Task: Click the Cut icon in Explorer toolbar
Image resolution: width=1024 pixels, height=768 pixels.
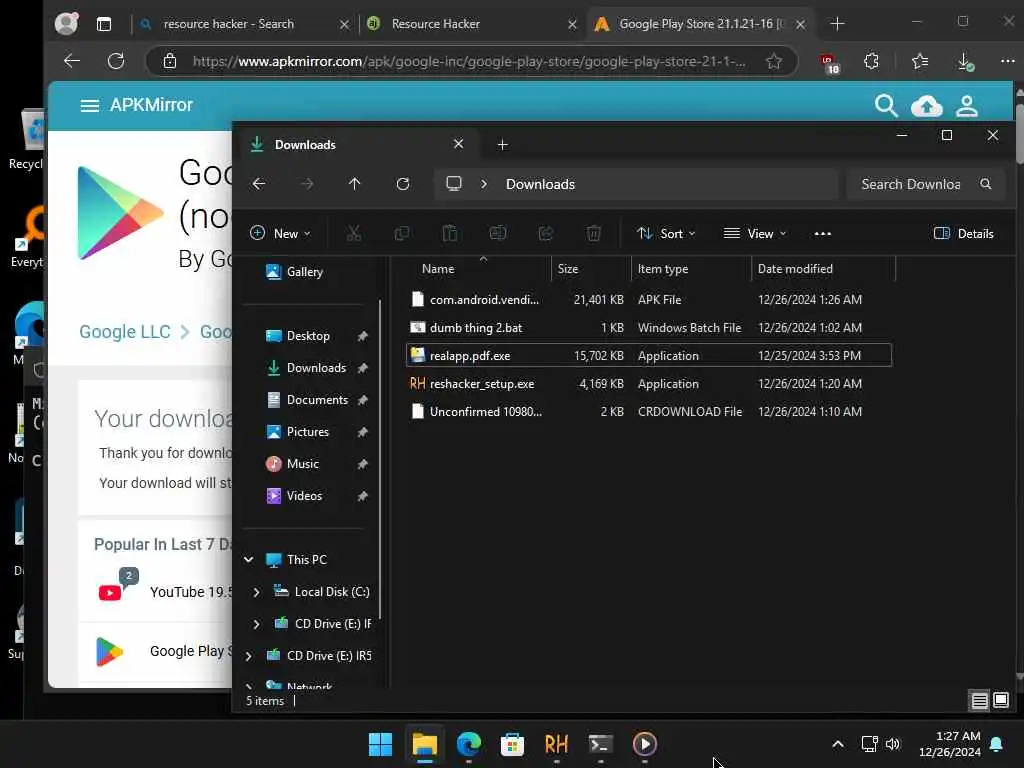Action: [x=353, y=233]
